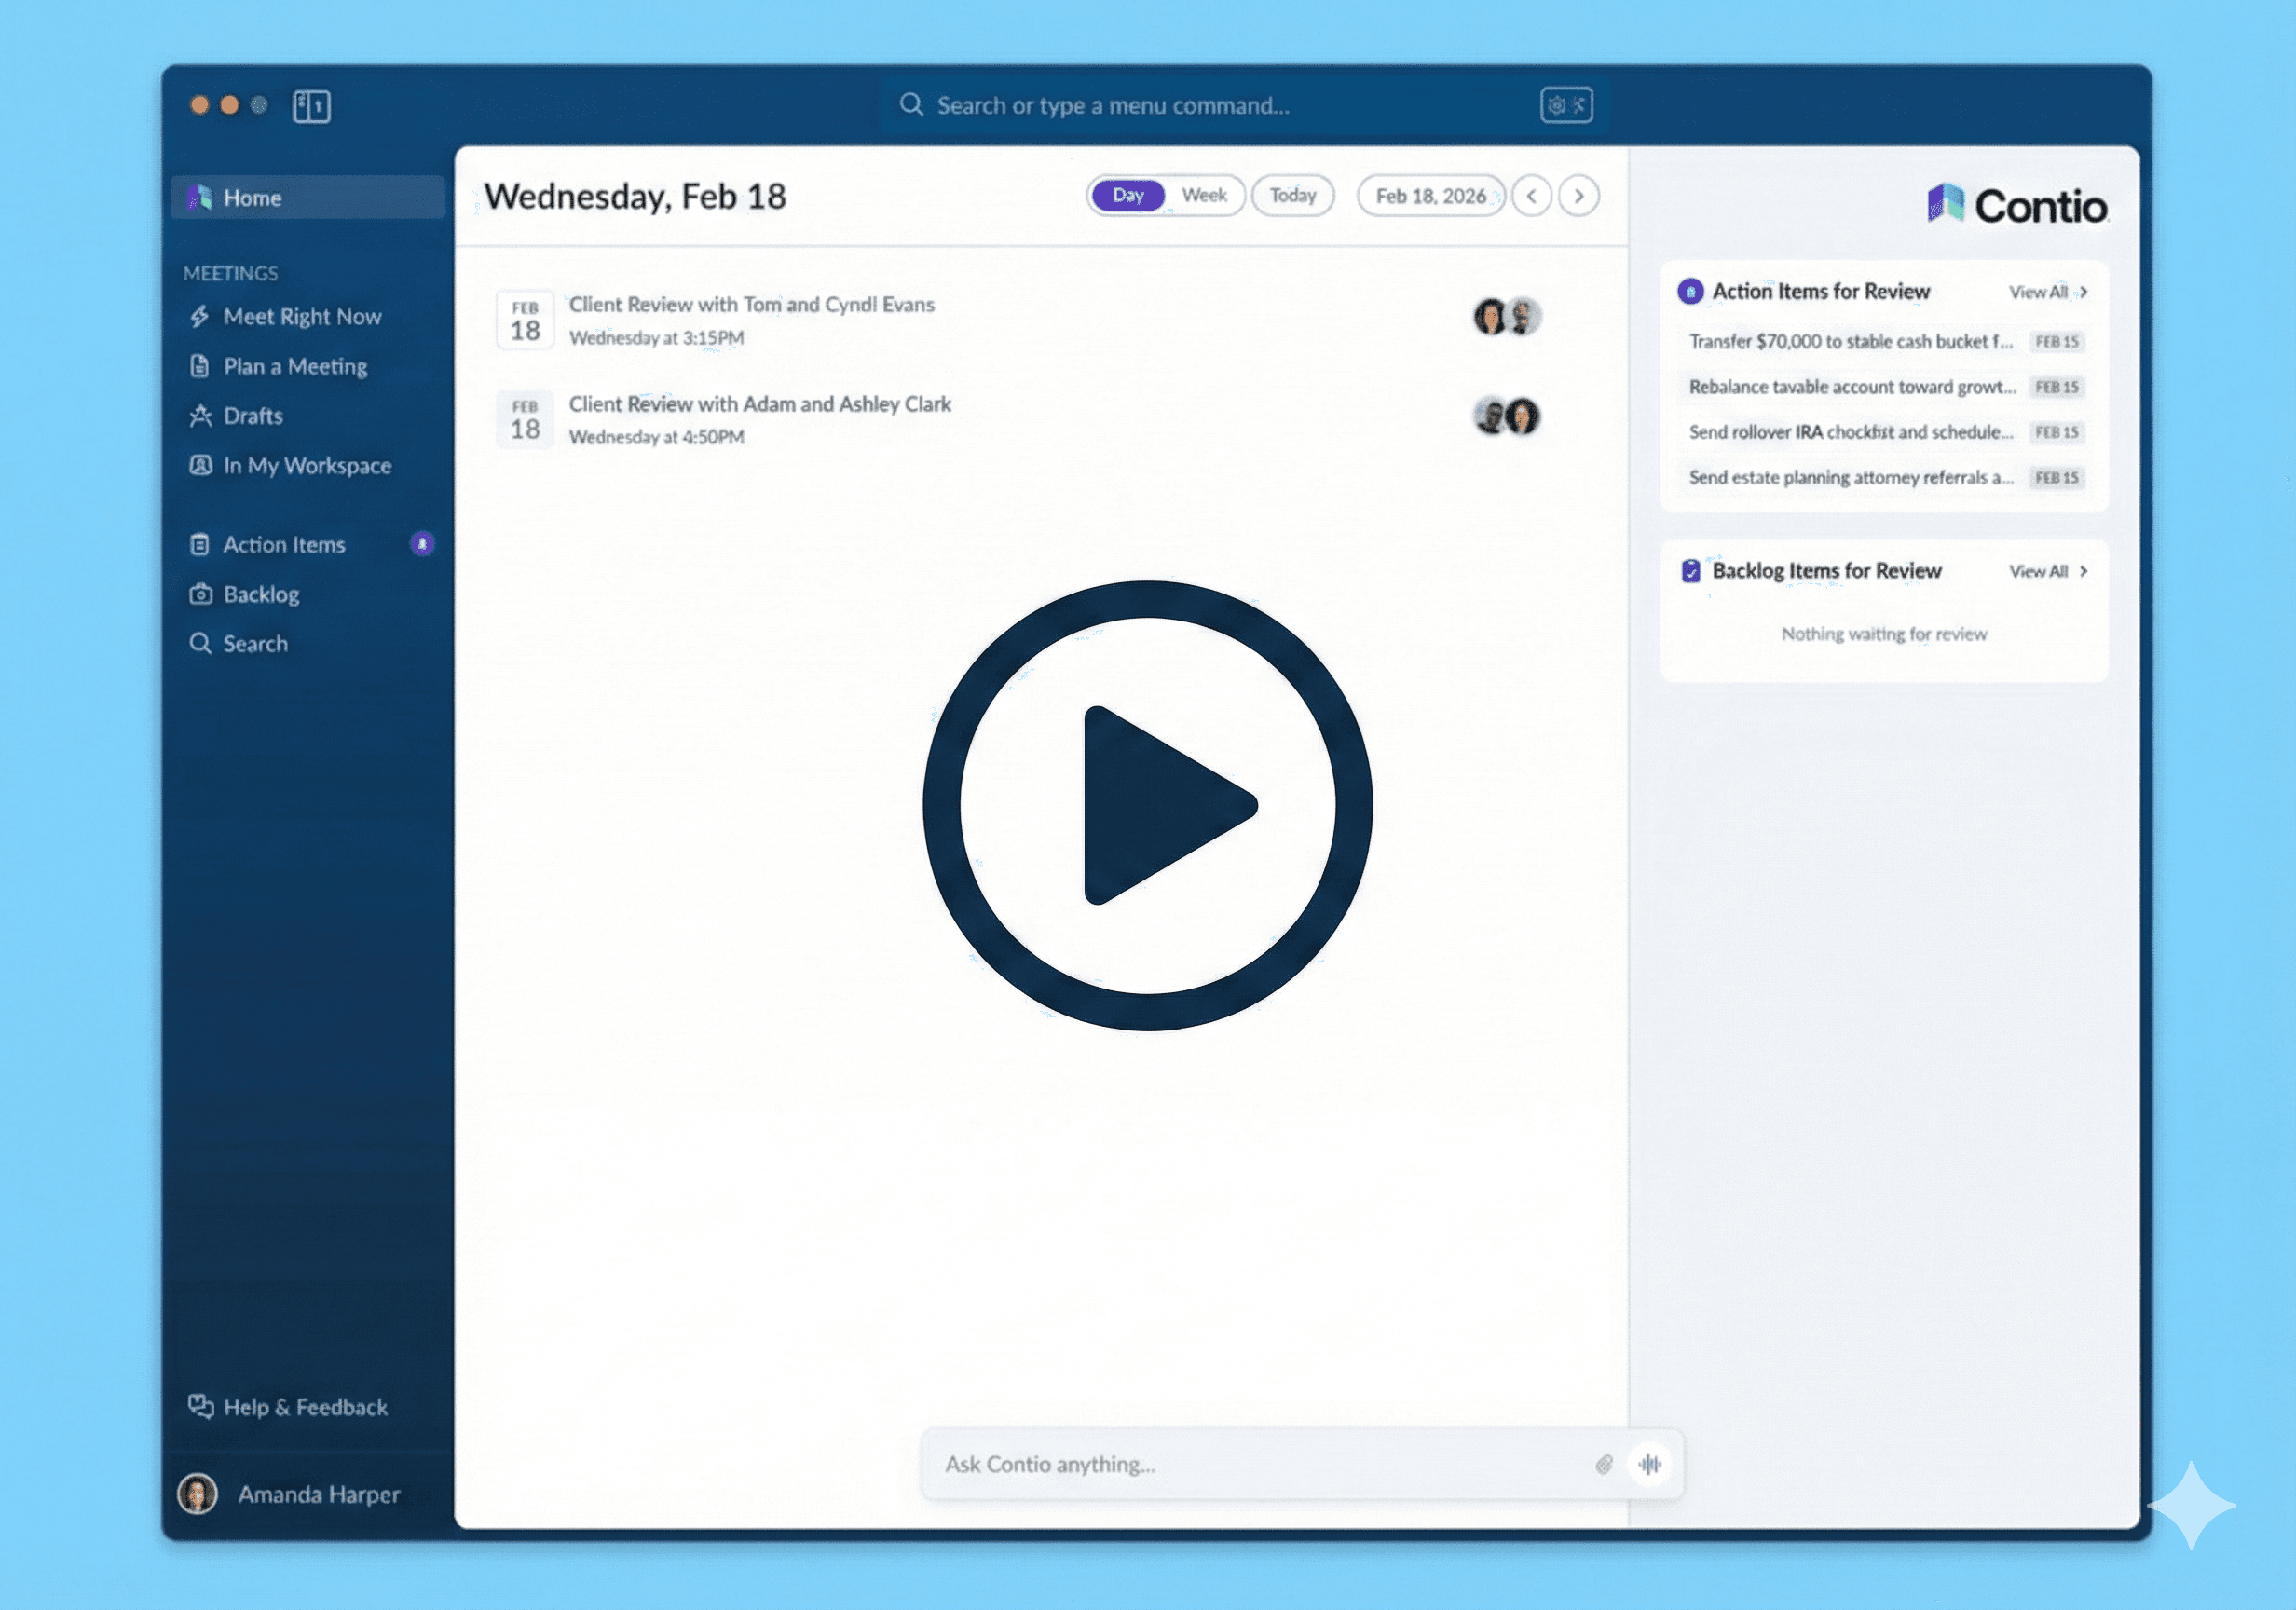Switch calendar to Day view
This screenshot has height=1610, width=2296.
(1128, 196)
